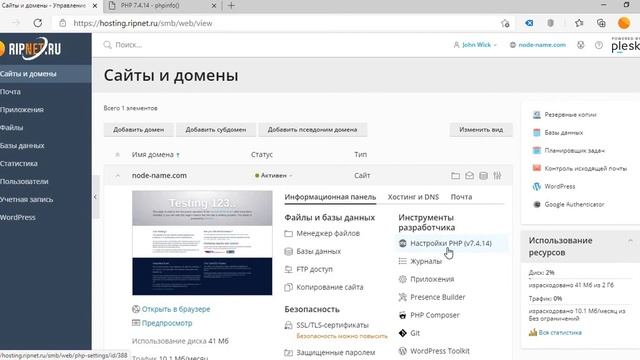Click the WordPress Toolkit icon
The image size is (640, 360).
click(x=402, y=351)
